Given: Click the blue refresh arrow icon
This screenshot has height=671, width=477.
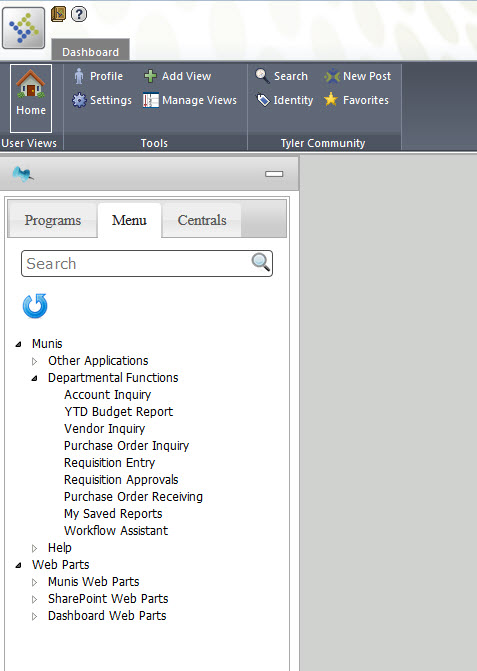Looking at the screenshot, I should point(35,306).
